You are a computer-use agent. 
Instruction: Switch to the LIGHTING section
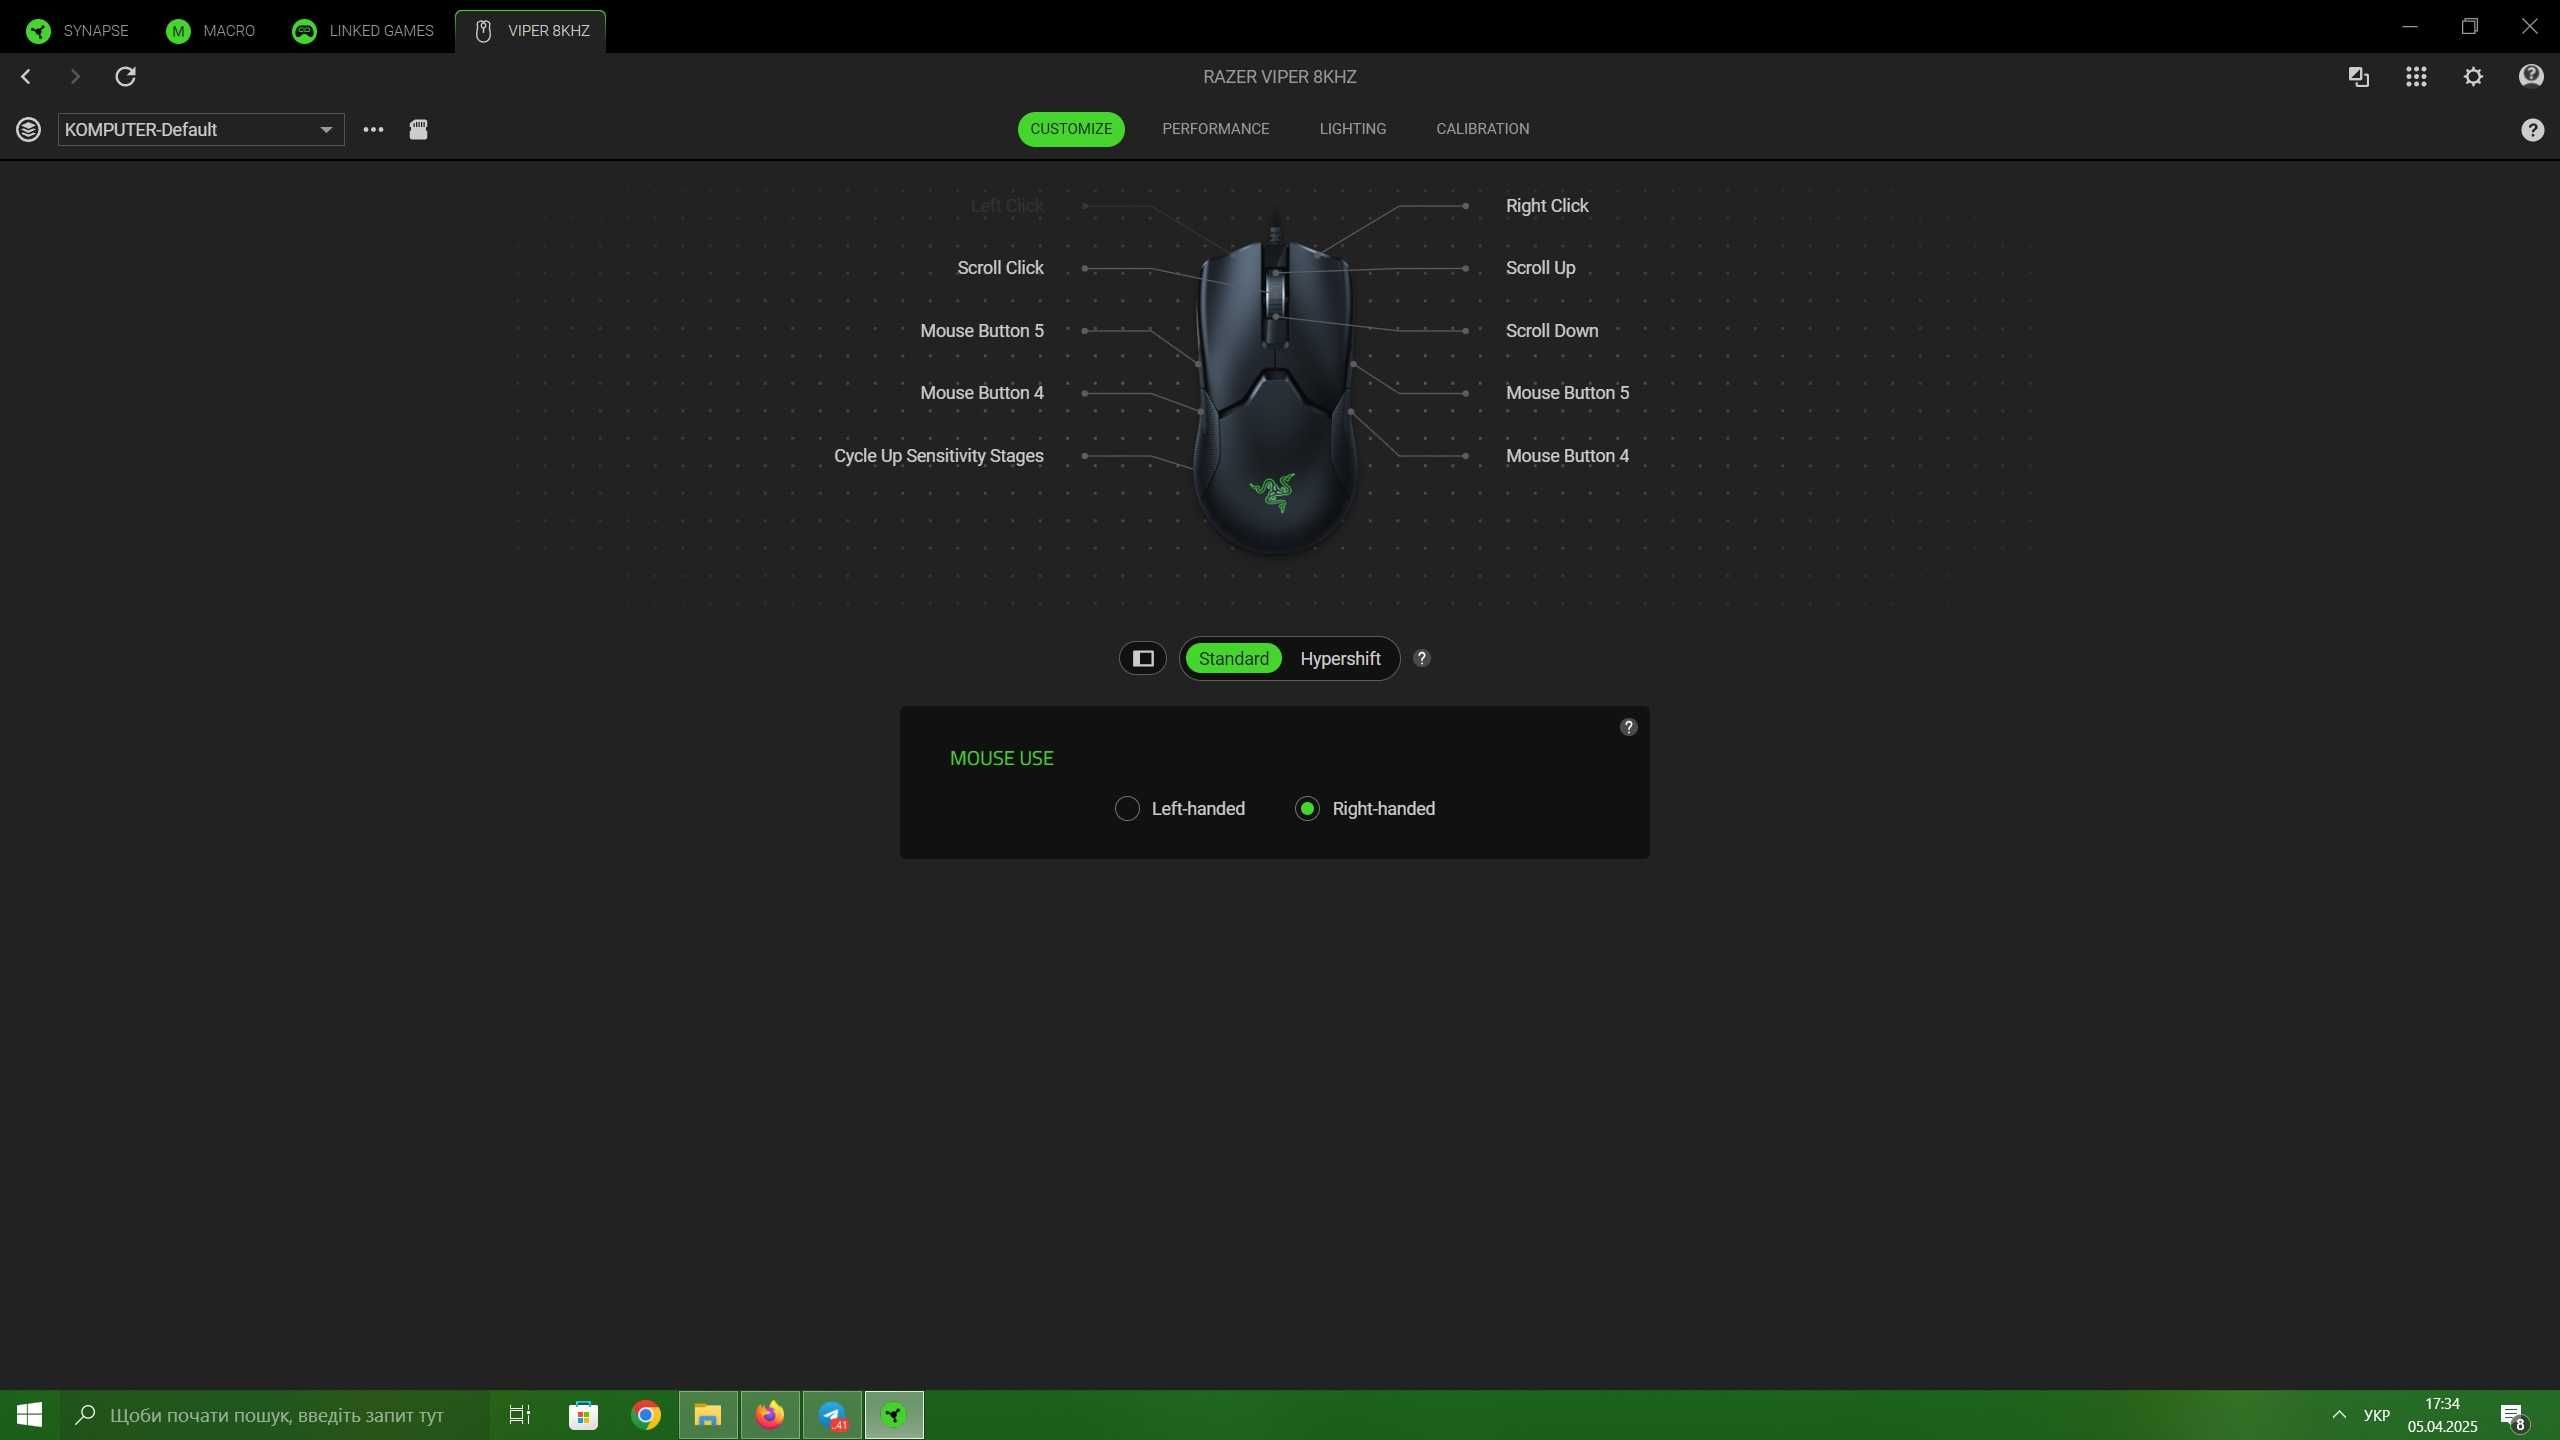(1352, 129)
